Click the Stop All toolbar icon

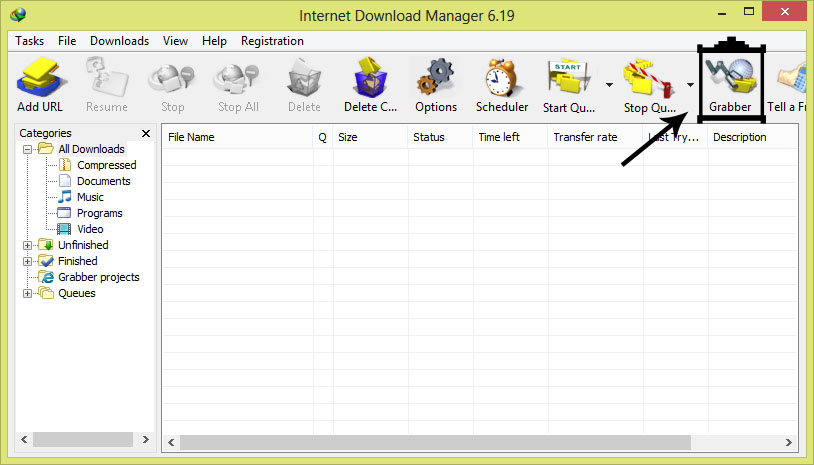pyautogui.click(x=238, y=78)
